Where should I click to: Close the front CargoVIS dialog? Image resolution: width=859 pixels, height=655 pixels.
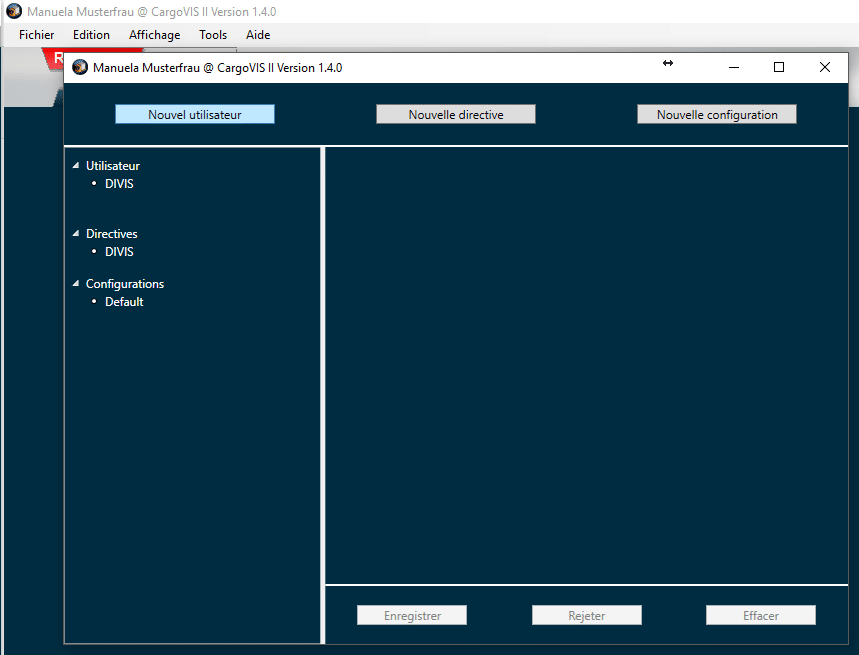(824, 67)
